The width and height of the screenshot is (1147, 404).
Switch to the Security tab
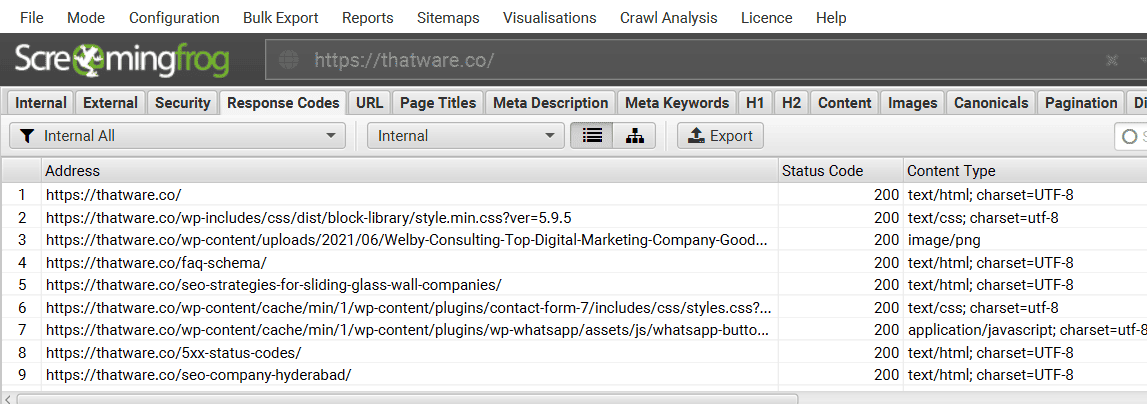point(182,103)
